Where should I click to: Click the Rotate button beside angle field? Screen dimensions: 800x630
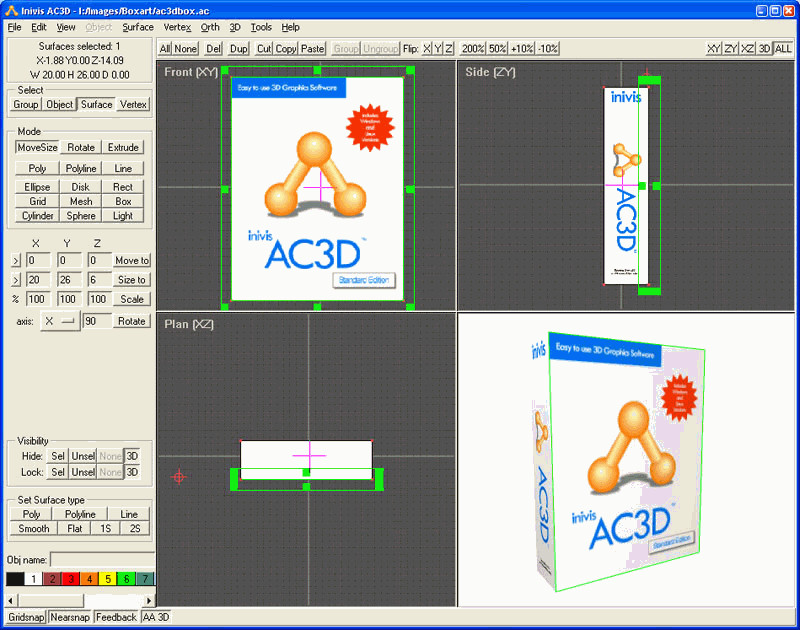pyautogui.click(x=132, y=321)
